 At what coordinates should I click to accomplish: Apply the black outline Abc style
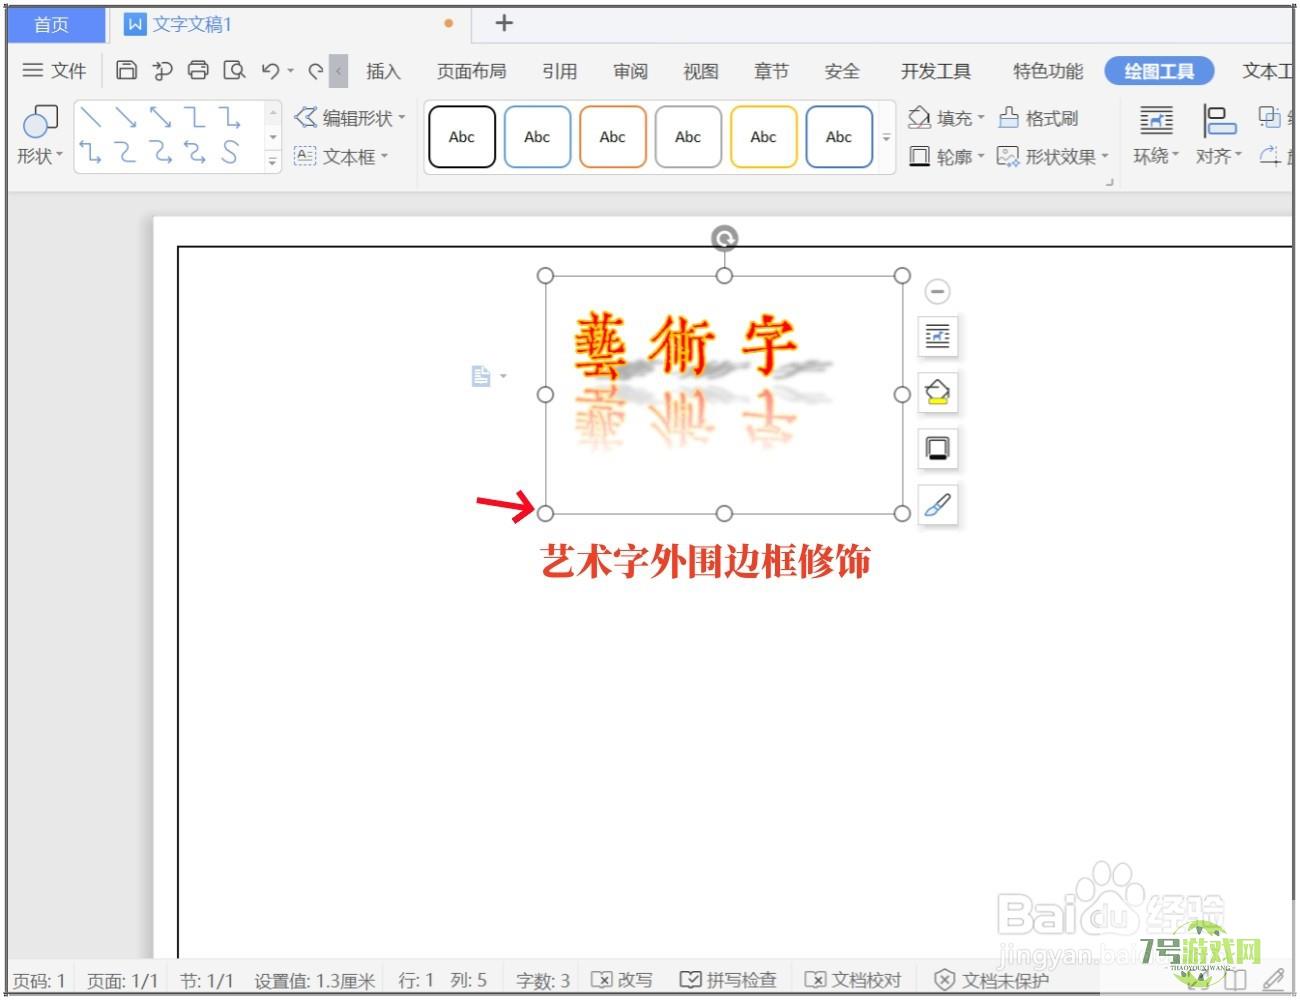(x=462, y=137)
